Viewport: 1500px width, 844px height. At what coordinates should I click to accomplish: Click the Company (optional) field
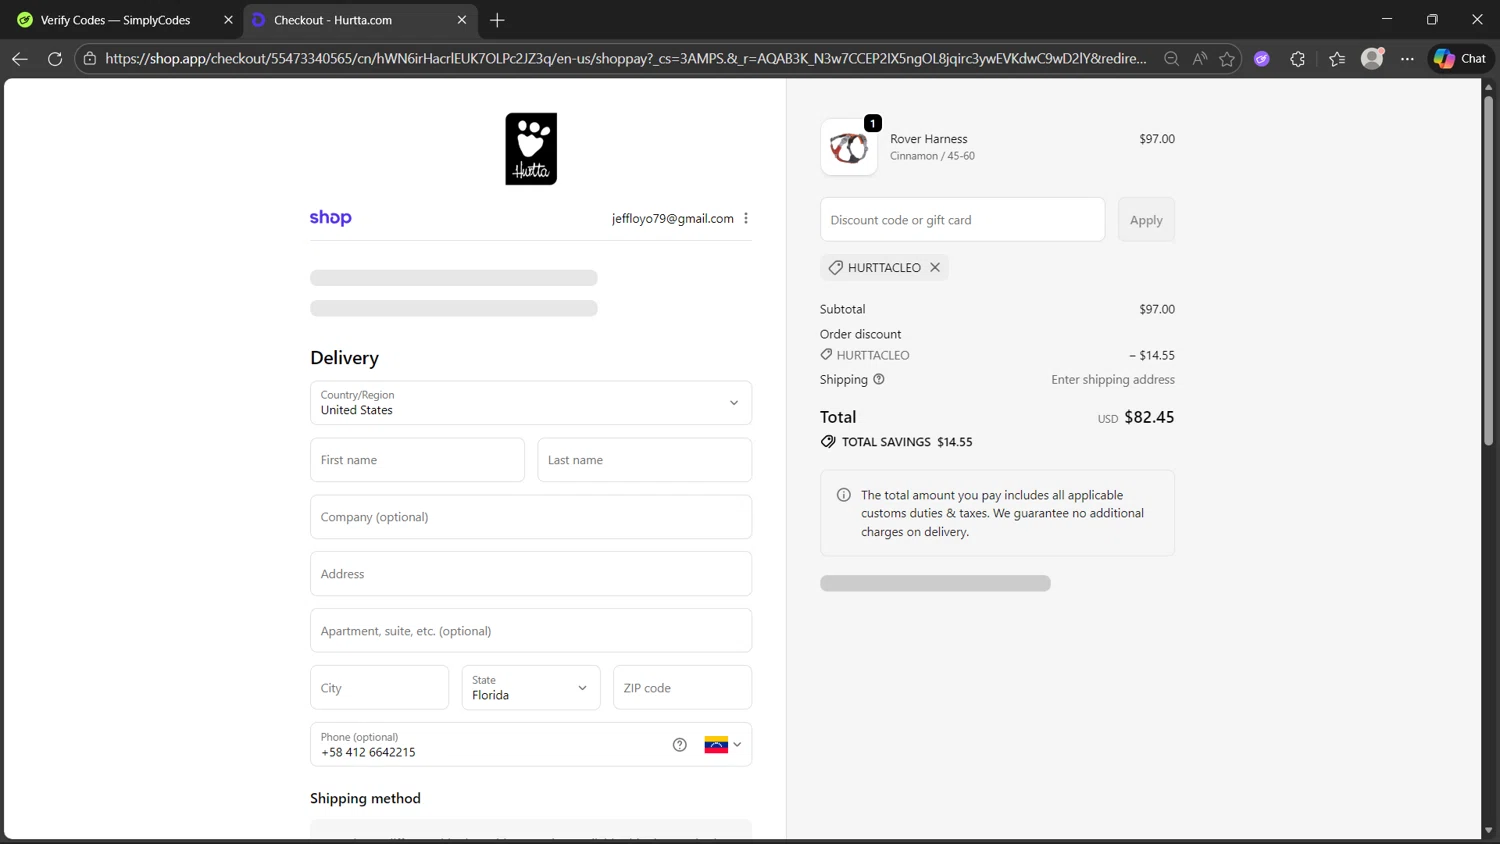pos(531,517)
